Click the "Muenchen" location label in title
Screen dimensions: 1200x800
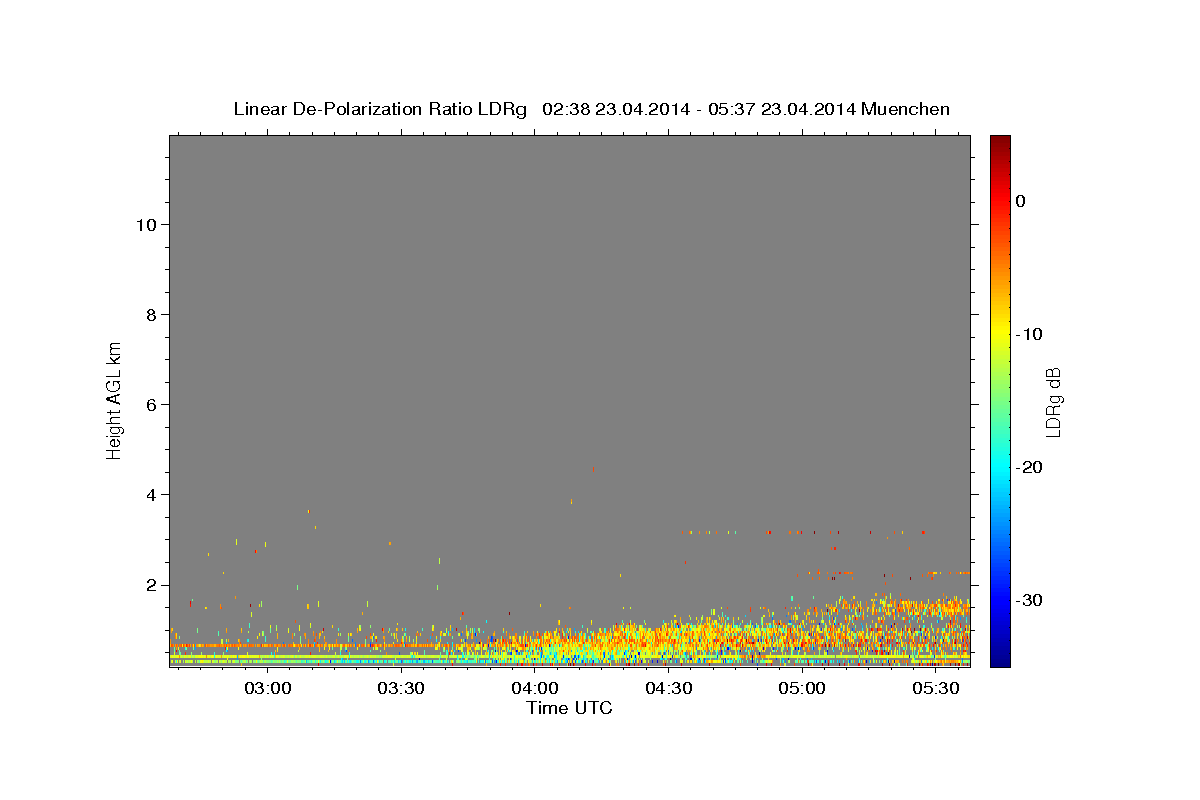pyautogui.click(x=905, y=109)
